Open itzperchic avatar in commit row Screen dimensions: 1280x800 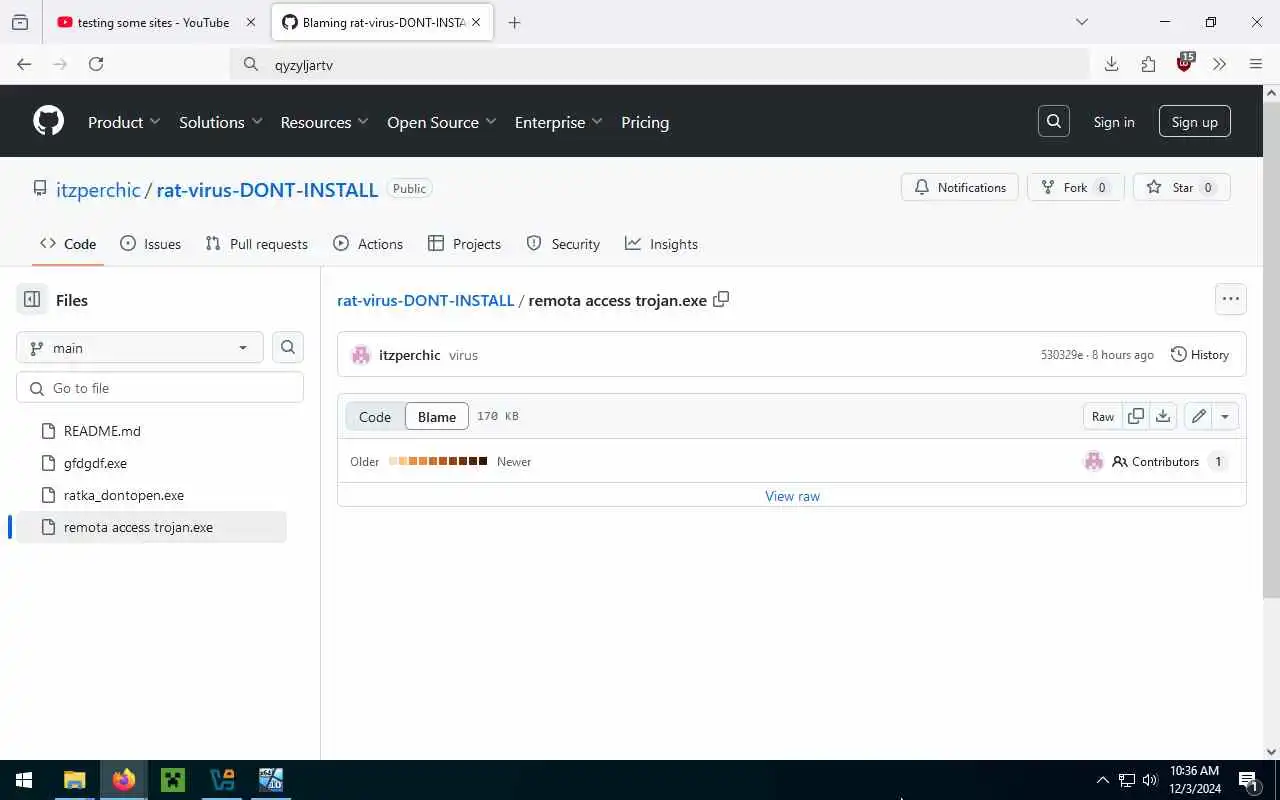361,355
